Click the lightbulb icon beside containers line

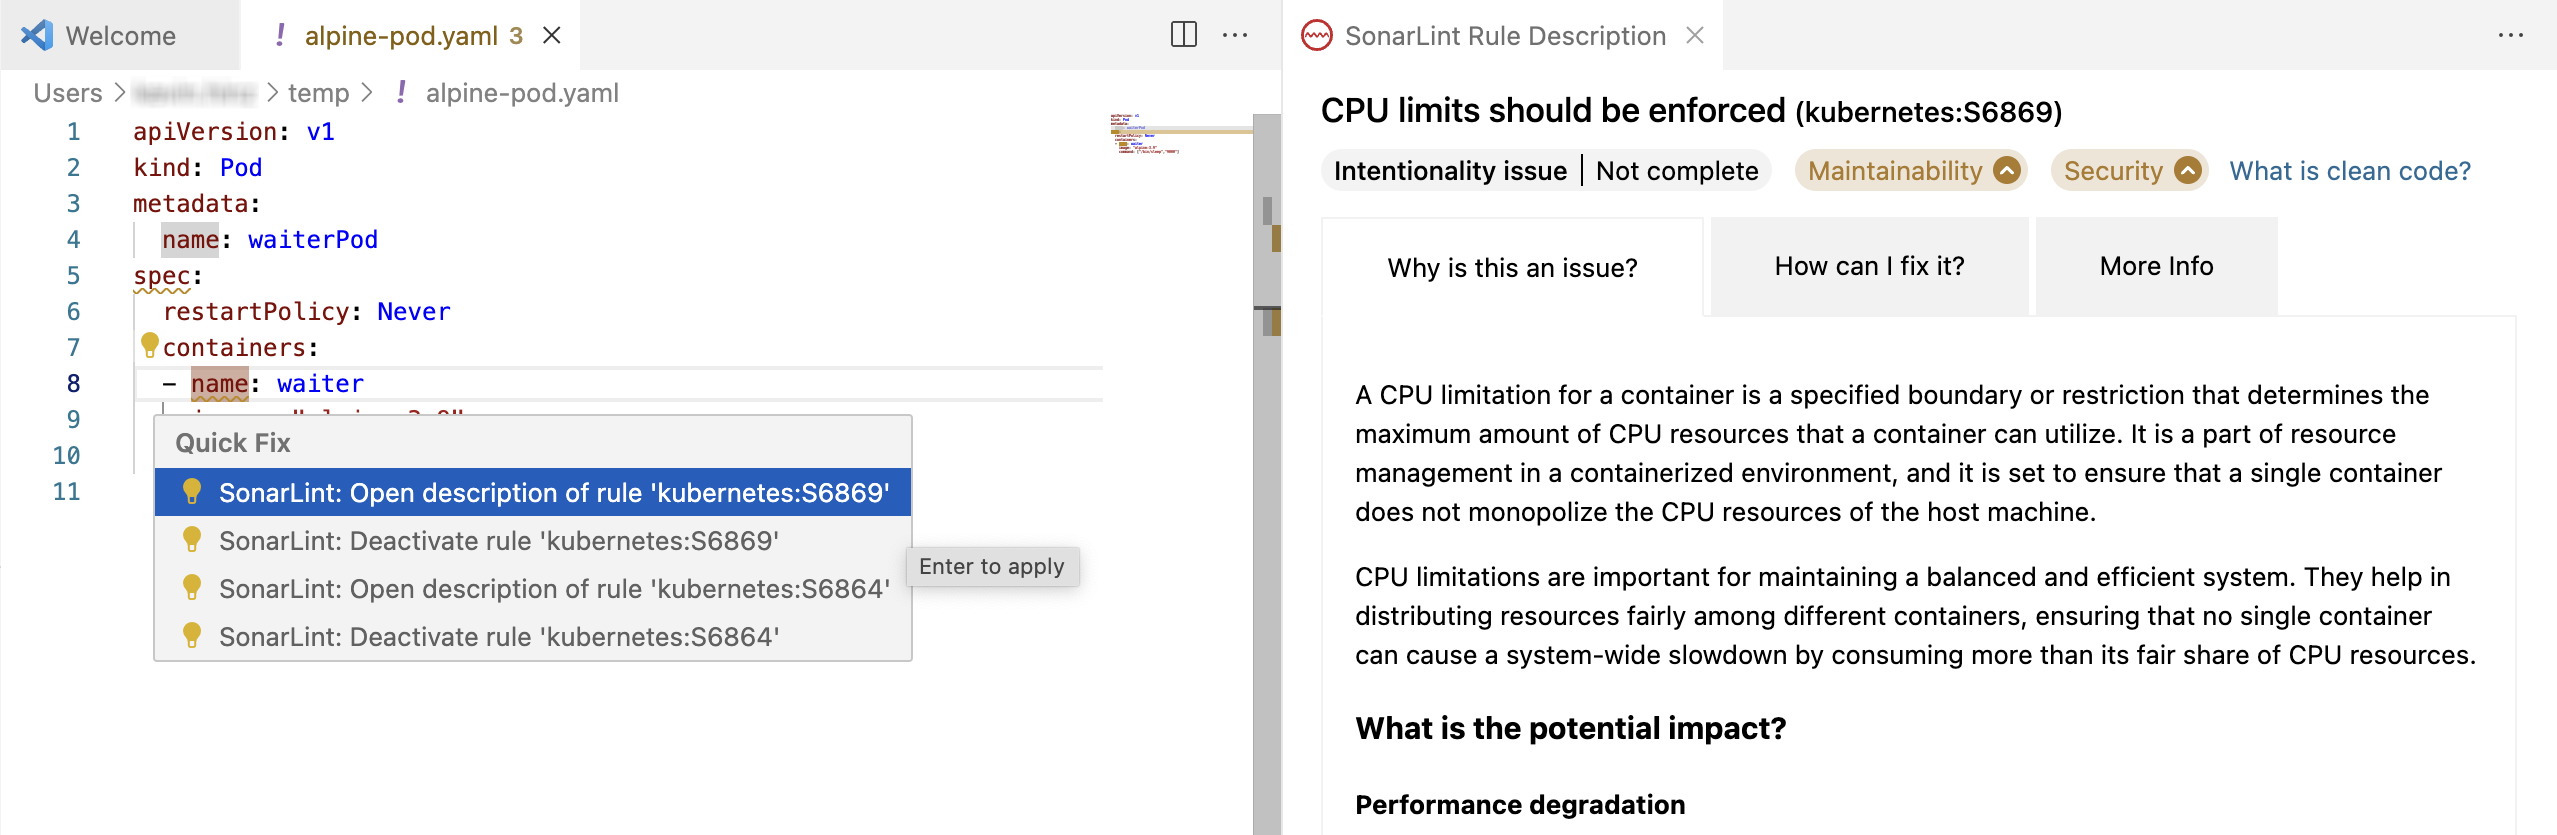(x=150, y=345)
